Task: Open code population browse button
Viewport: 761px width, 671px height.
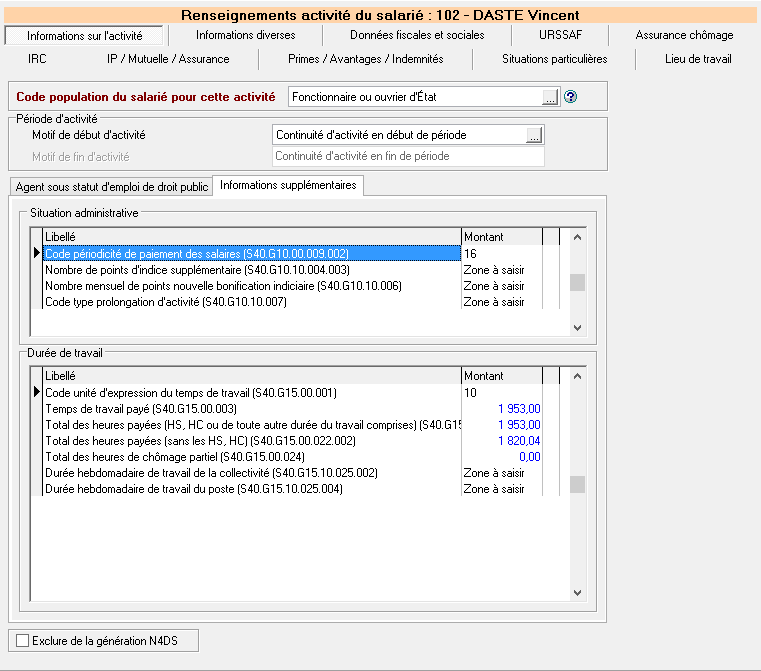Action: [x=549, y=97]
